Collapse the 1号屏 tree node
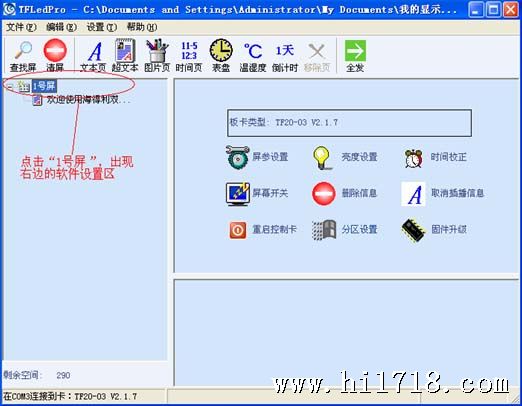The image size is (522, 406). [x=10, y=87]
